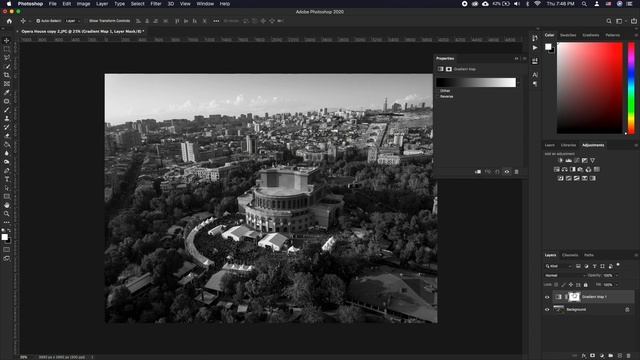Hide the Background layer
The width and height of the screenshot is (640, 360).
[x=547, y=310]
